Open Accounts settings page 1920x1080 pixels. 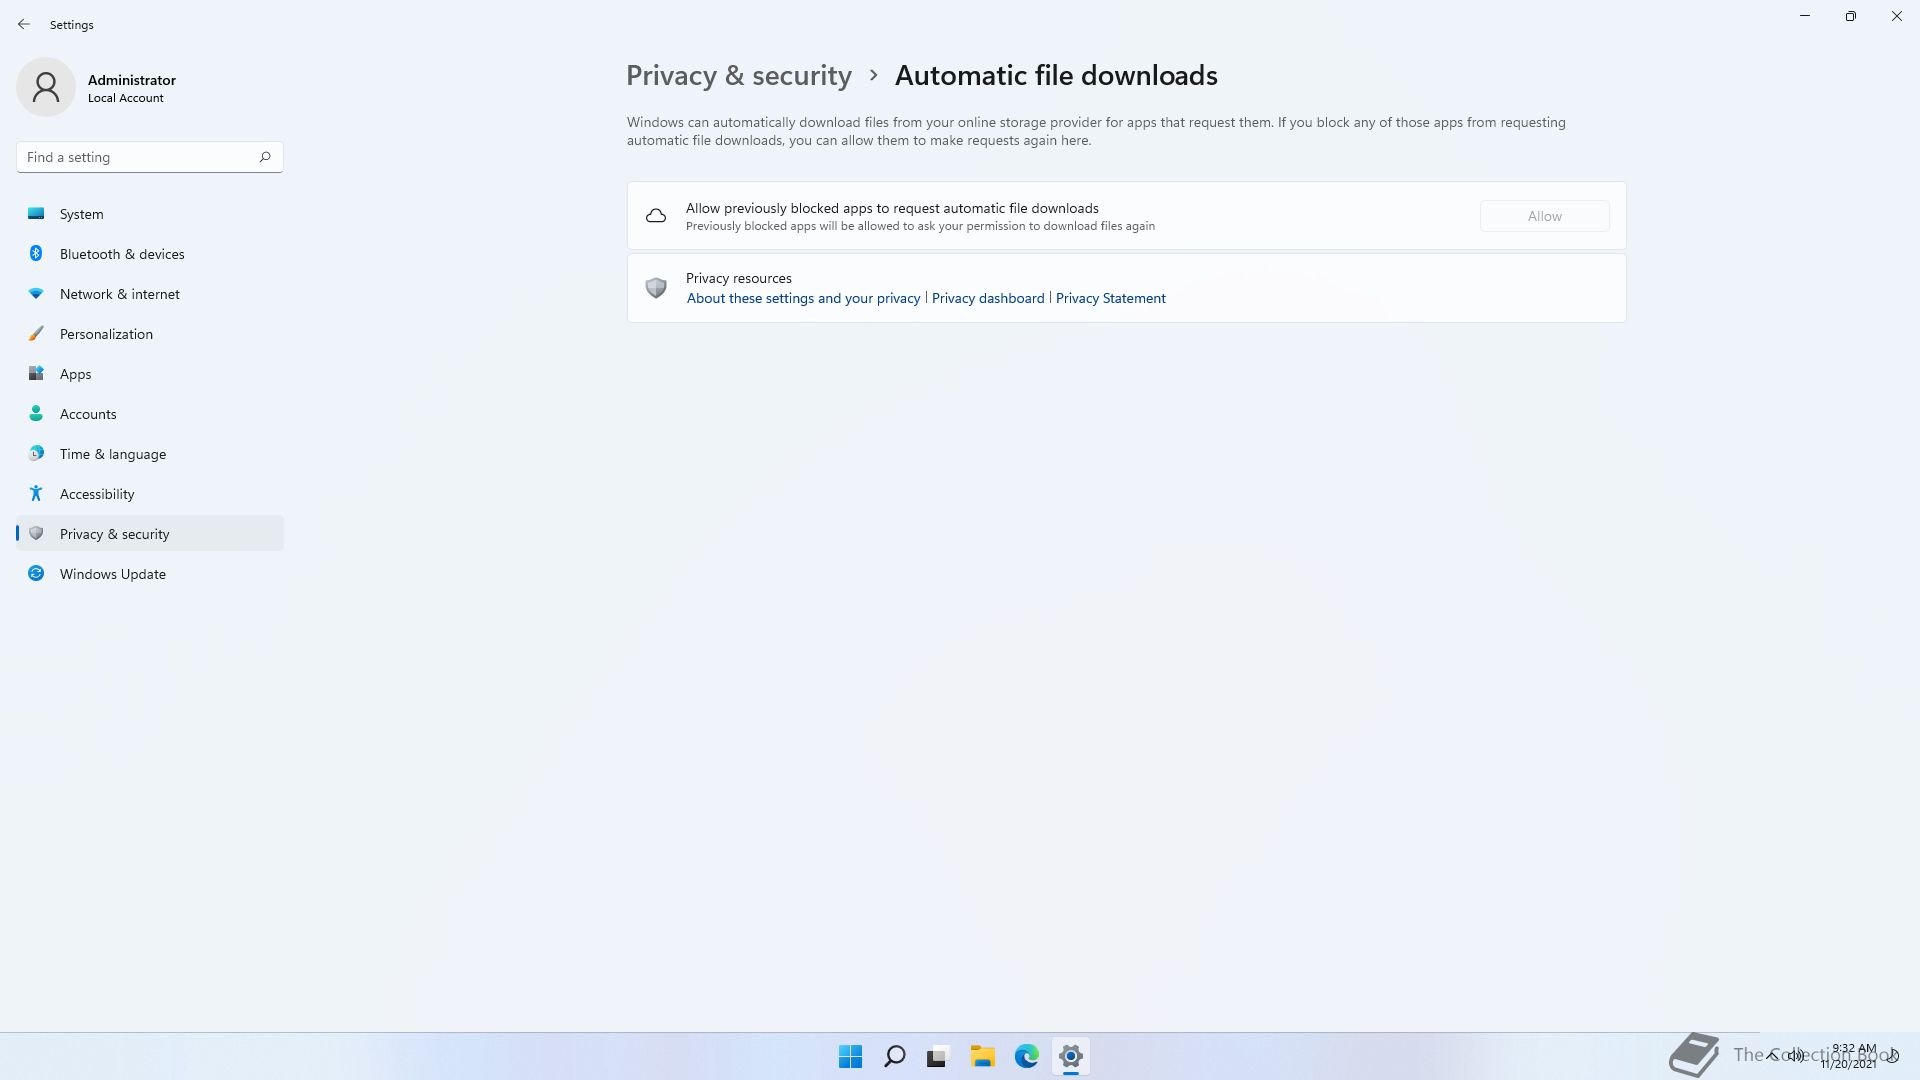point(150,414)
